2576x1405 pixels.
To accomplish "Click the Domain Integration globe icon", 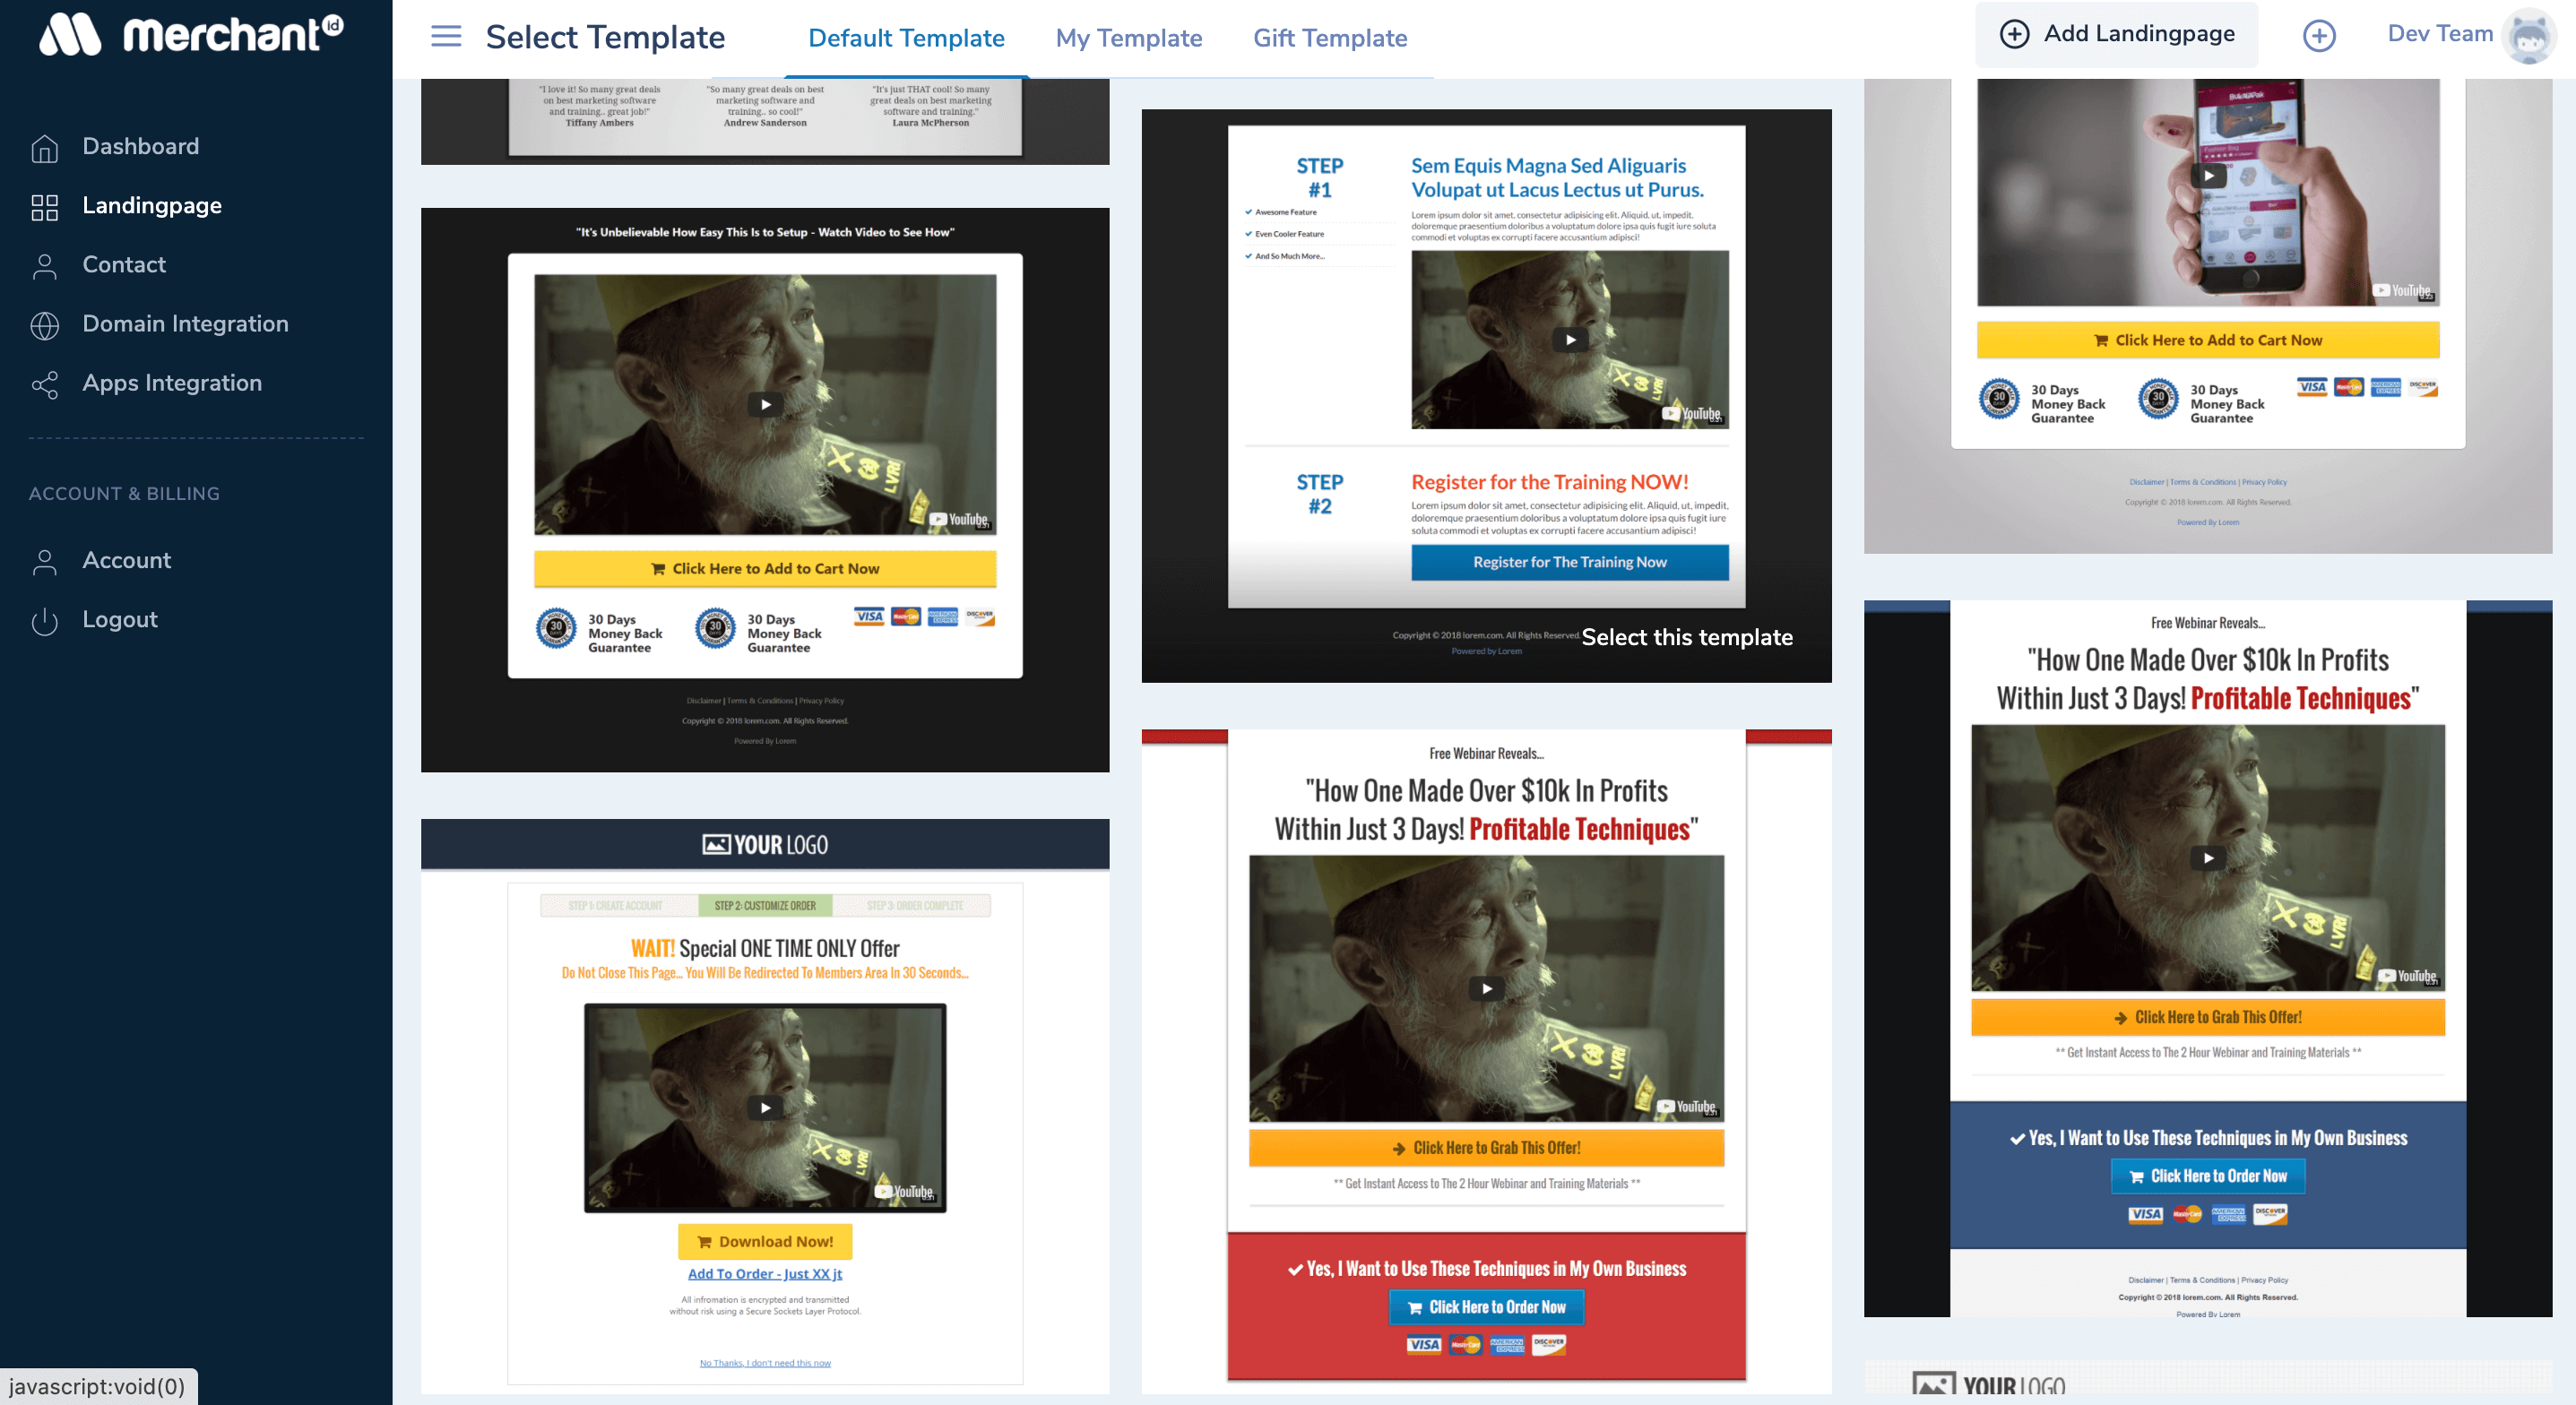I will [44, 325].
